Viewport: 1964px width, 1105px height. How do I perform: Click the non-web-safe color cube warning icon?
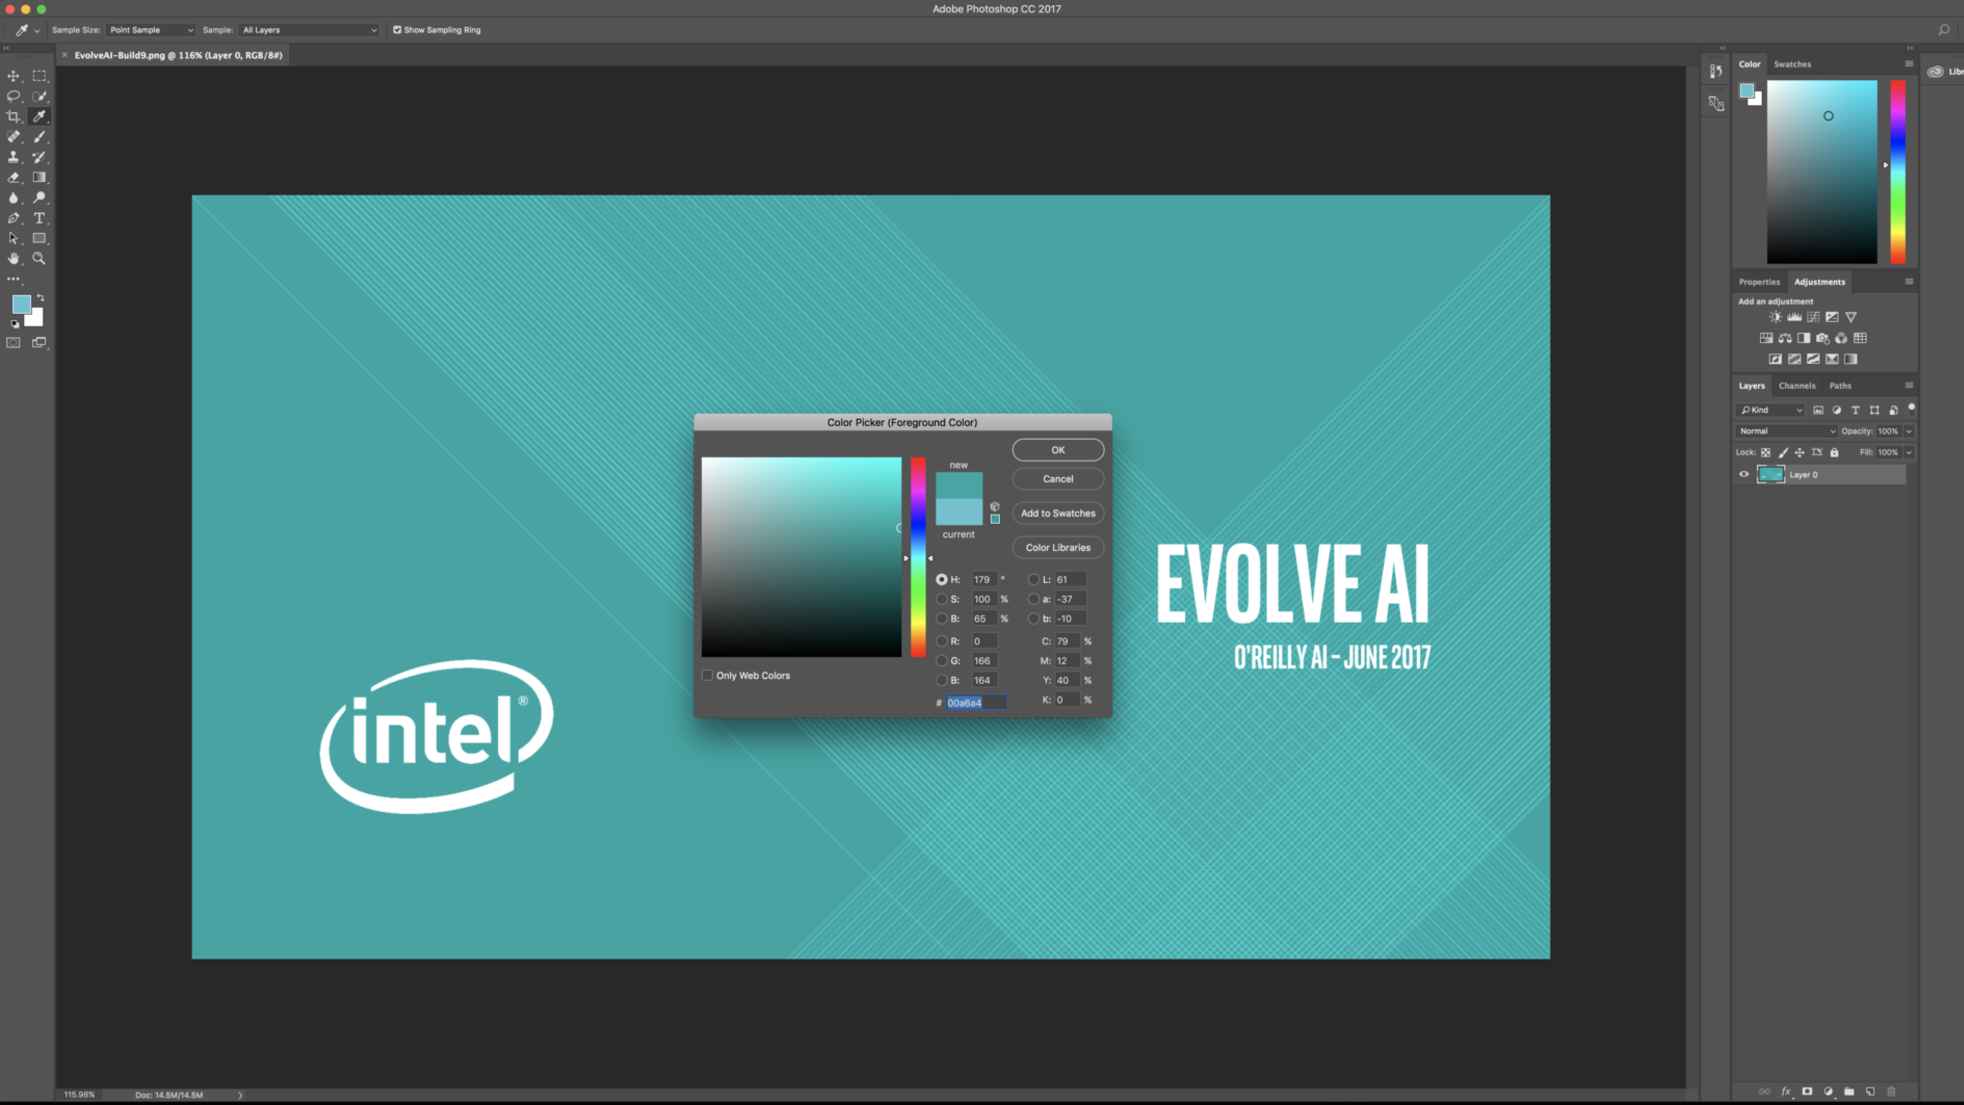pyautogui.click(x=995, y=507)
